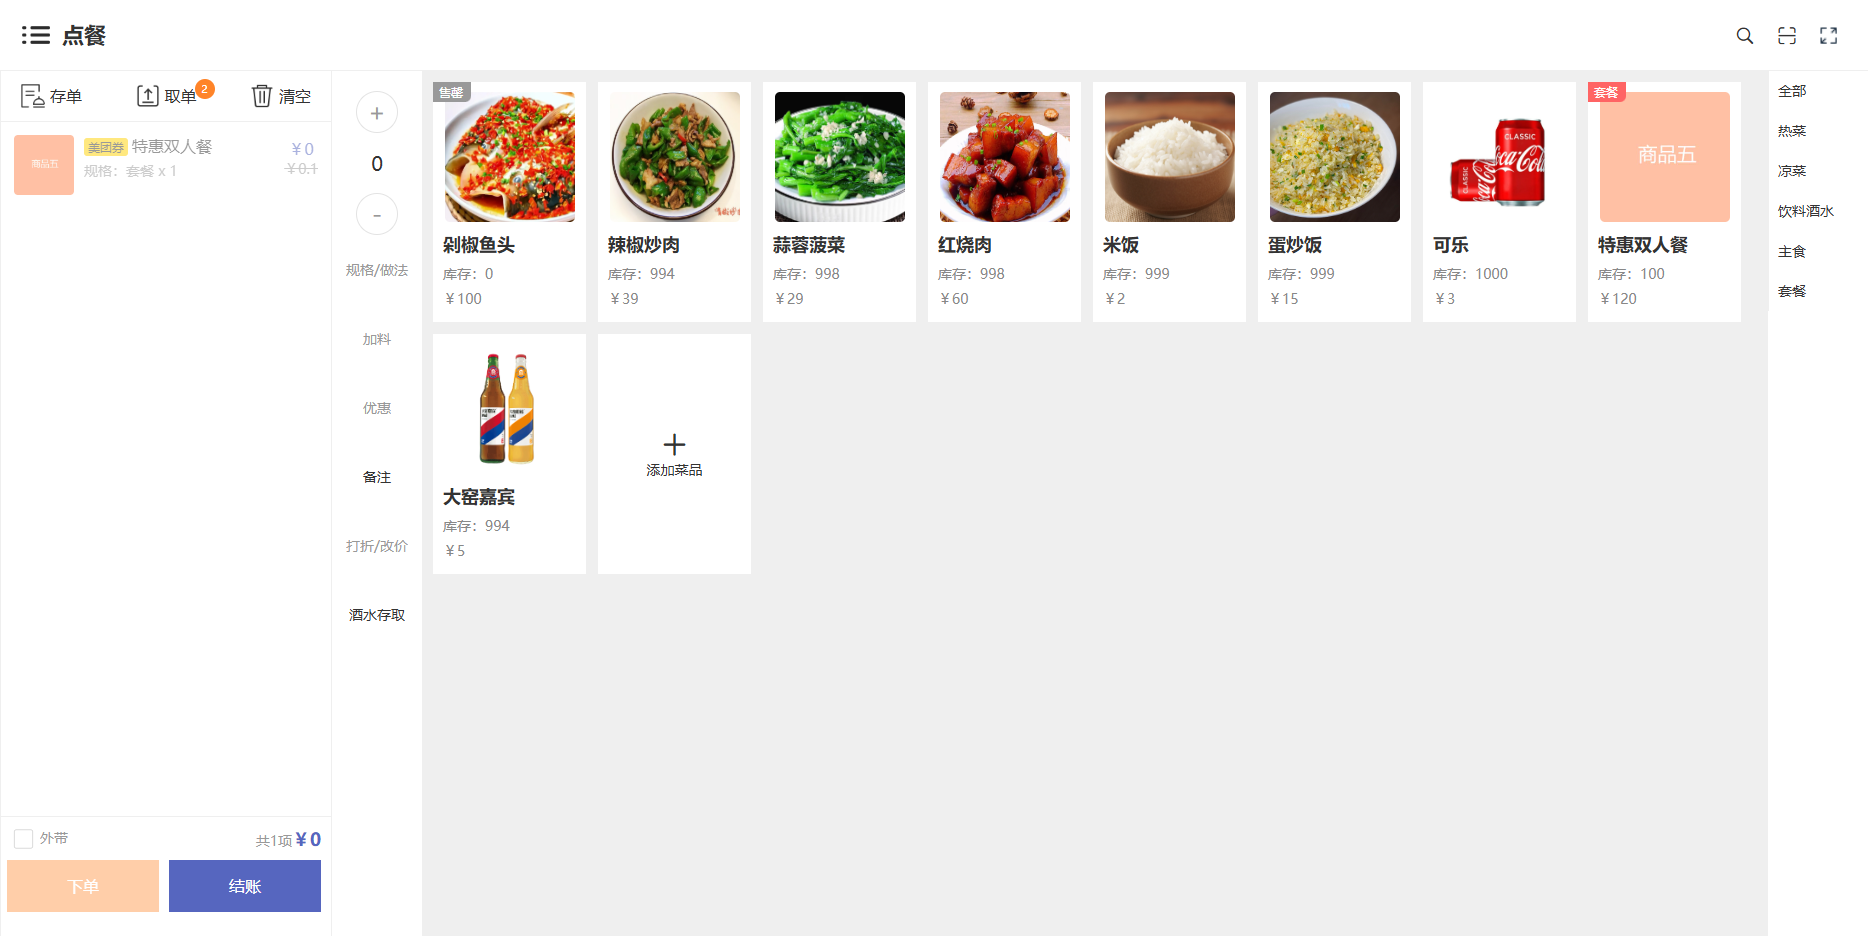
Task: Select the 红烧肉 dish thumbnail
Action: 1005,157
